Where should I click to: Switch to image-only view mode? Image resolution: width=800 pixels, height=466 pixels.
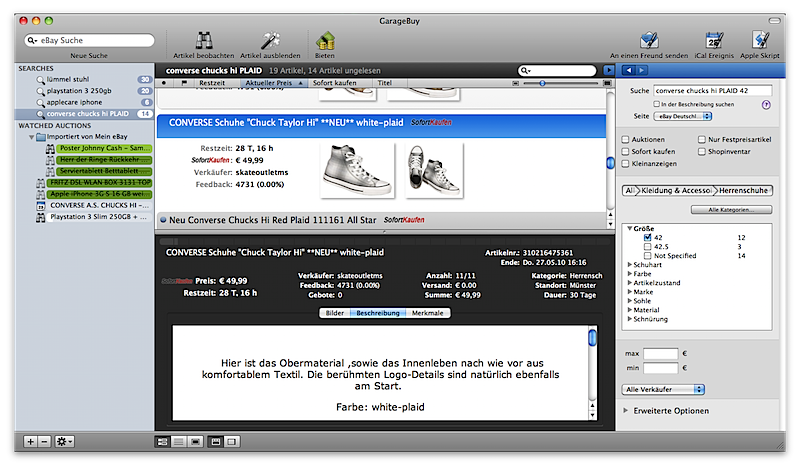(195, 442)
